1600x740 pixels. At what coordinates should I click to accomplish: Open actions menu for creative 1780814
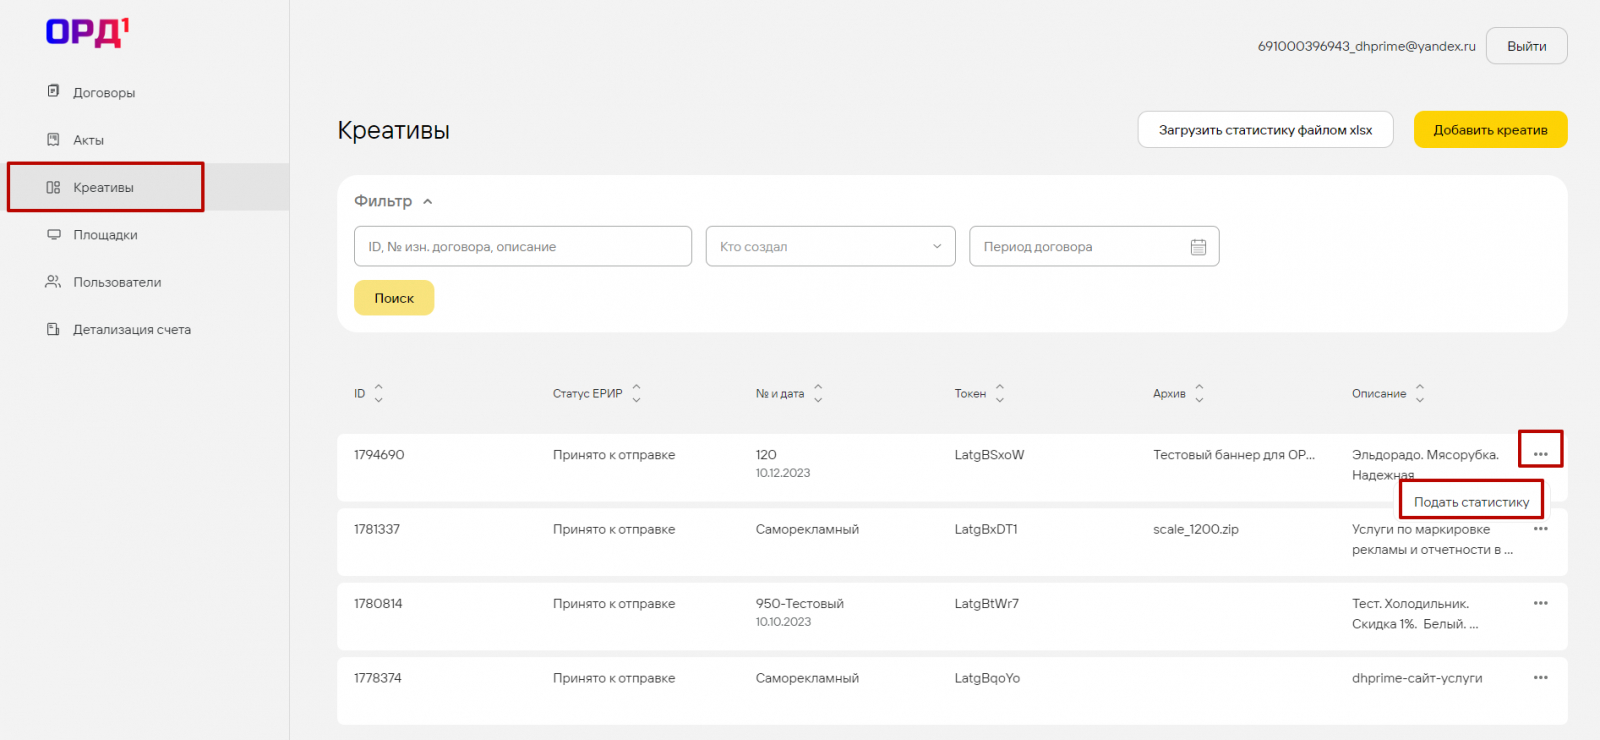1540,604
